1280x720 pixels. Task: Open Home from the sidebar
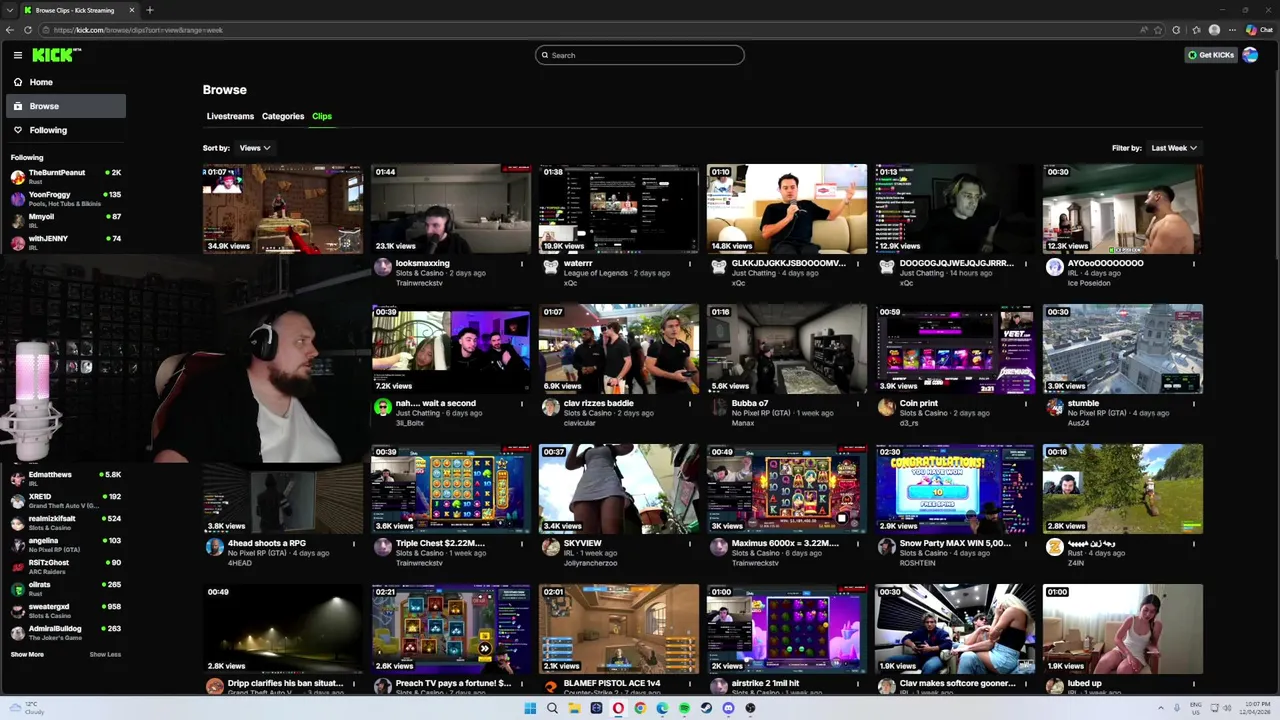pos(66,82)
